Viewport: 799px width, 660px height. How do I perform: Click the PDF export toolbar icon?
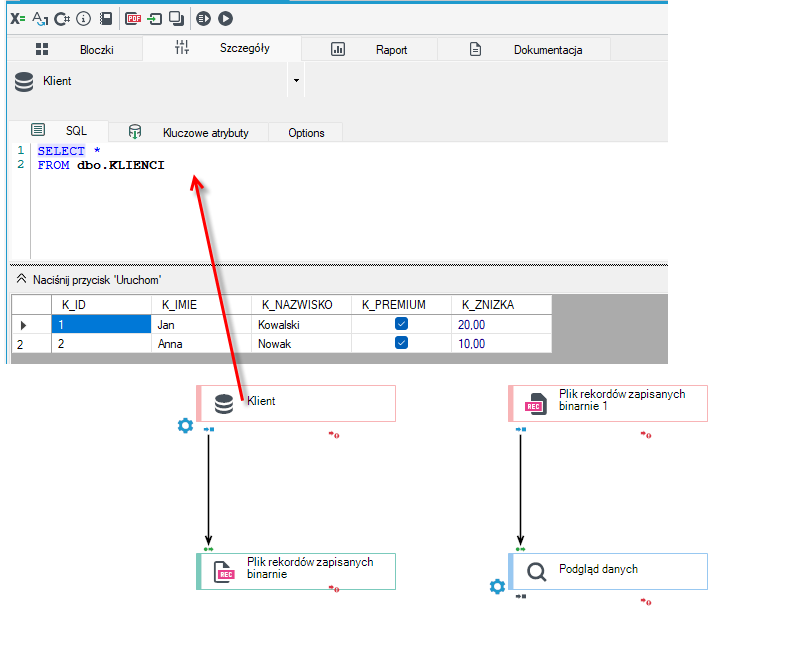(x=133, y=19)
